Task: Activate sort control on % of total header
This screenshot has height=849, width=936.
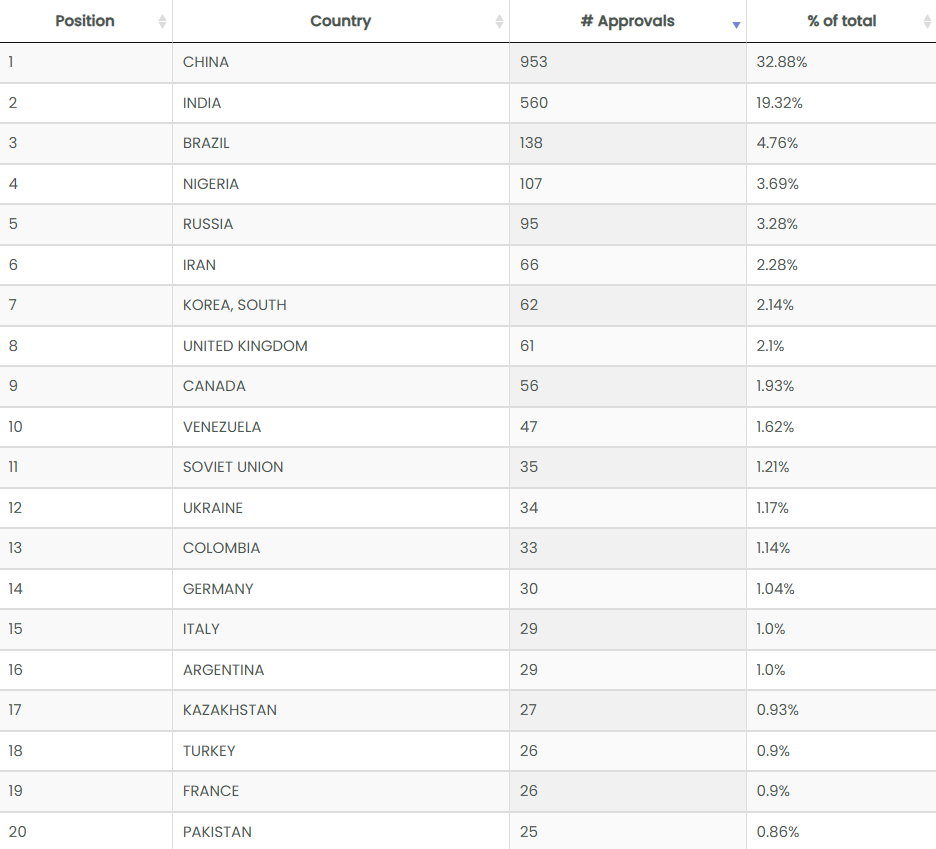Action: [925, 21]
